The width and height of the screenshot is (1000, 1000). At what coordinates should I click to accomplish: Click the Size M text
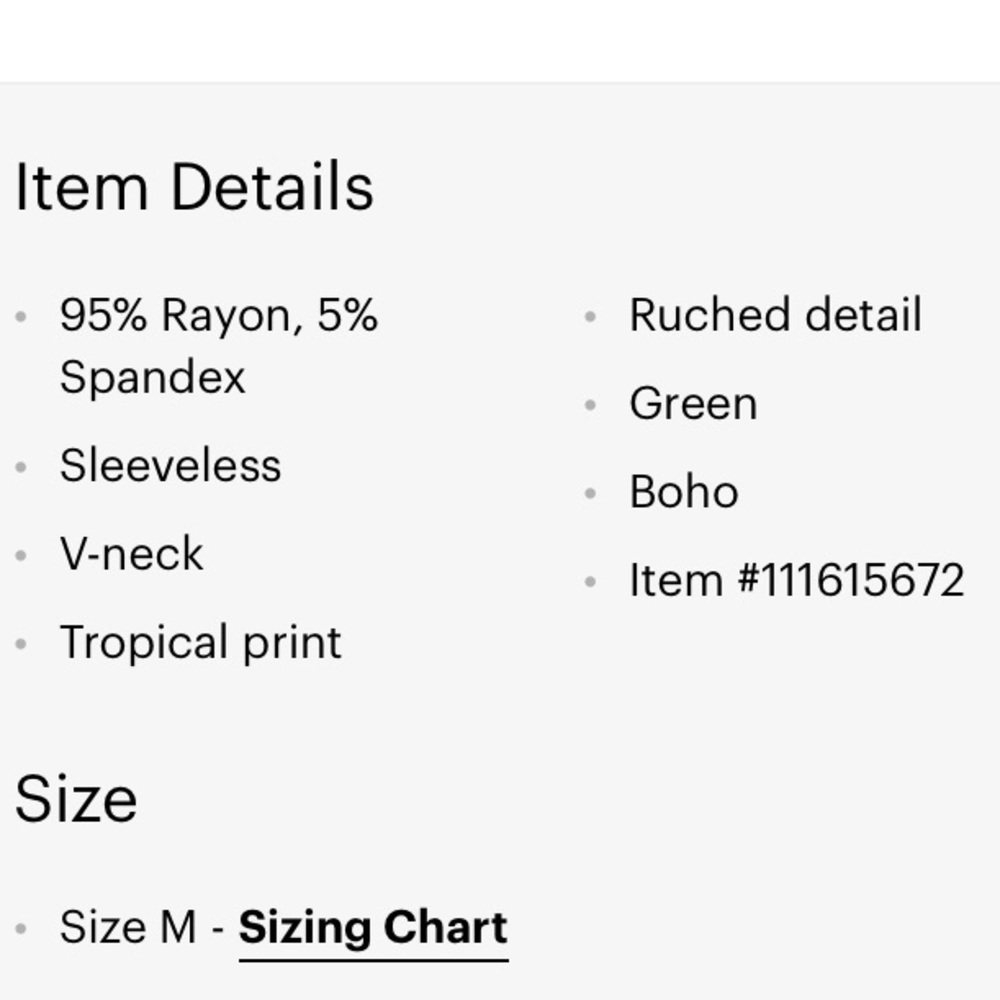point(128,927)
